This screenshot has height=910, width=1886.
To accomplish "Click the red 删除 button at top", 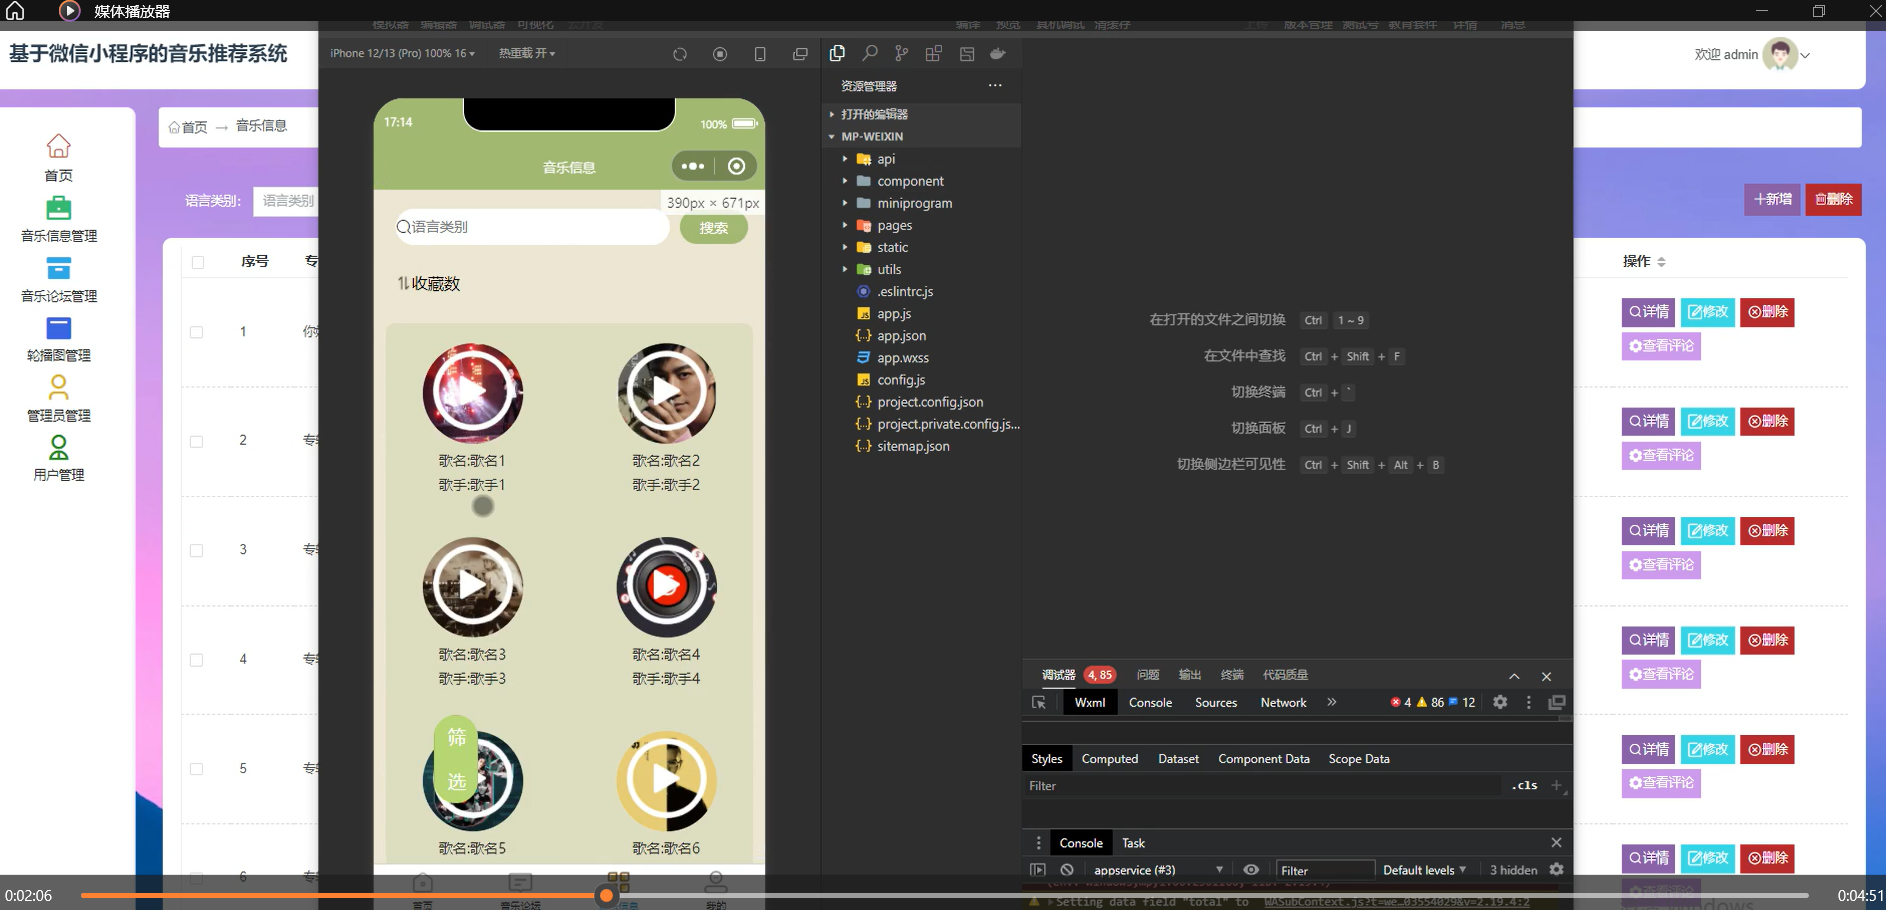I will click(1834, 199).
